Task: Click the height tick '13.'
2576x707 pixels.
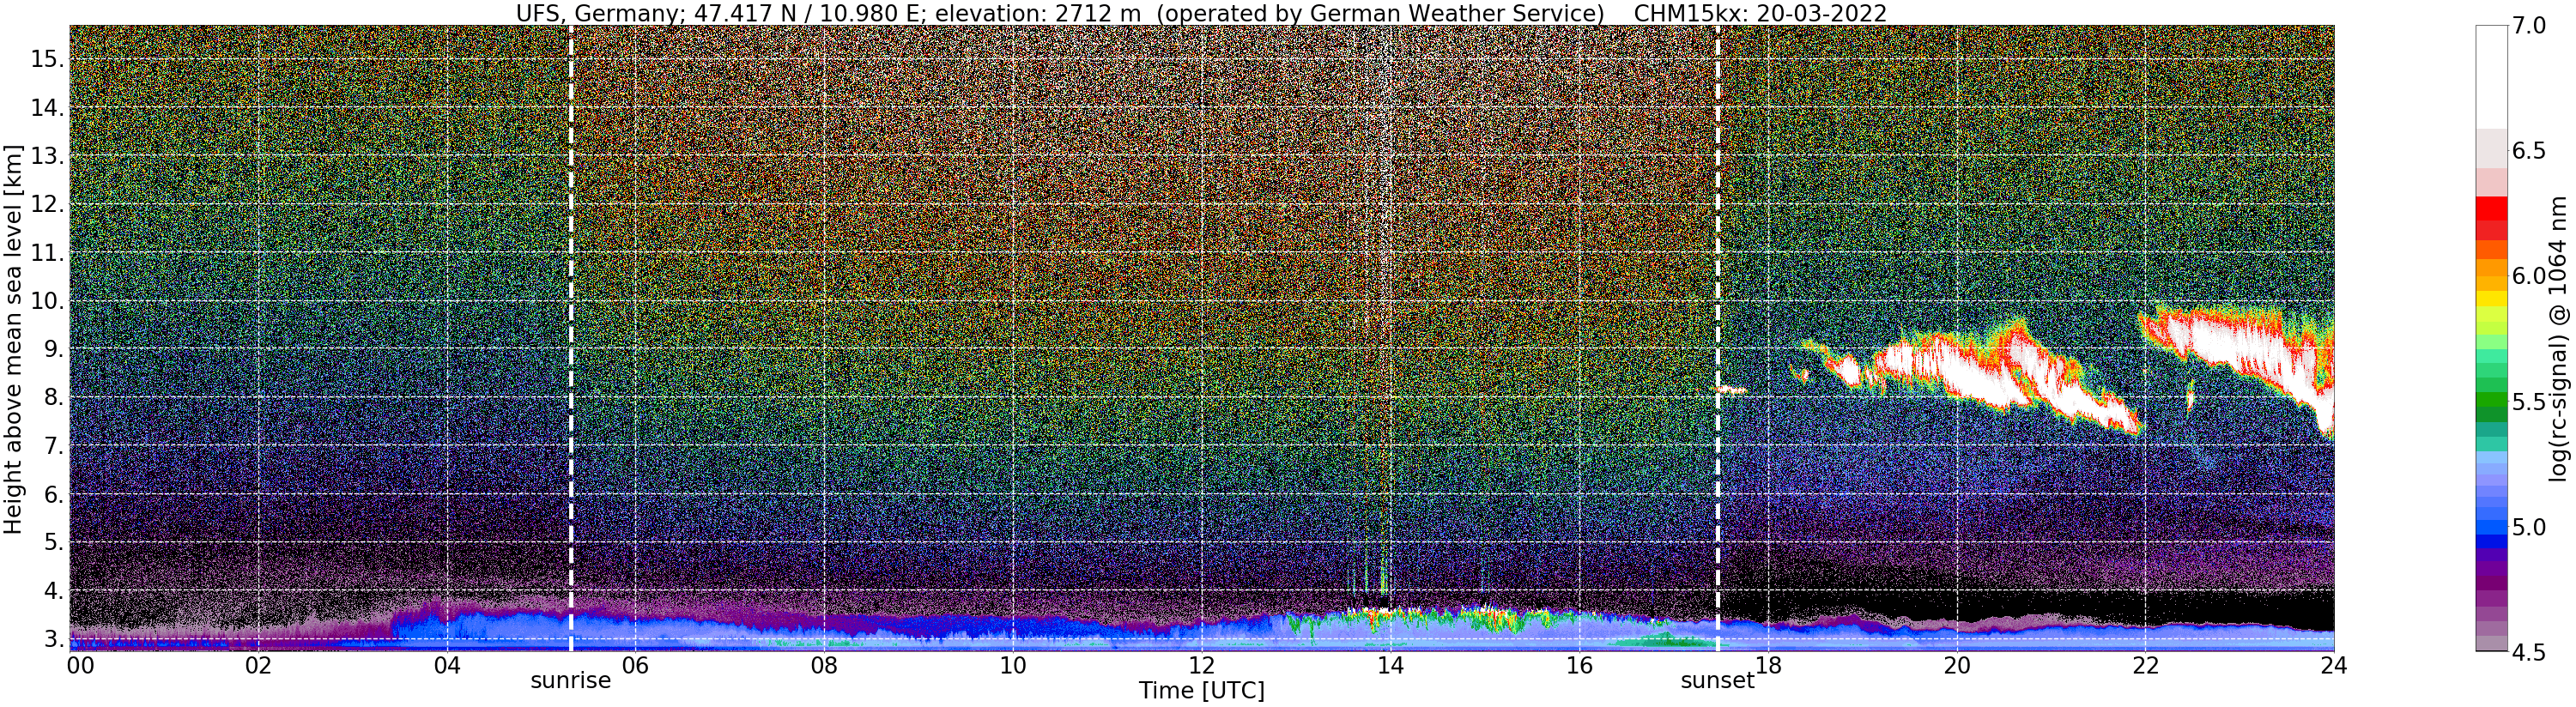Action: (47, 156)
